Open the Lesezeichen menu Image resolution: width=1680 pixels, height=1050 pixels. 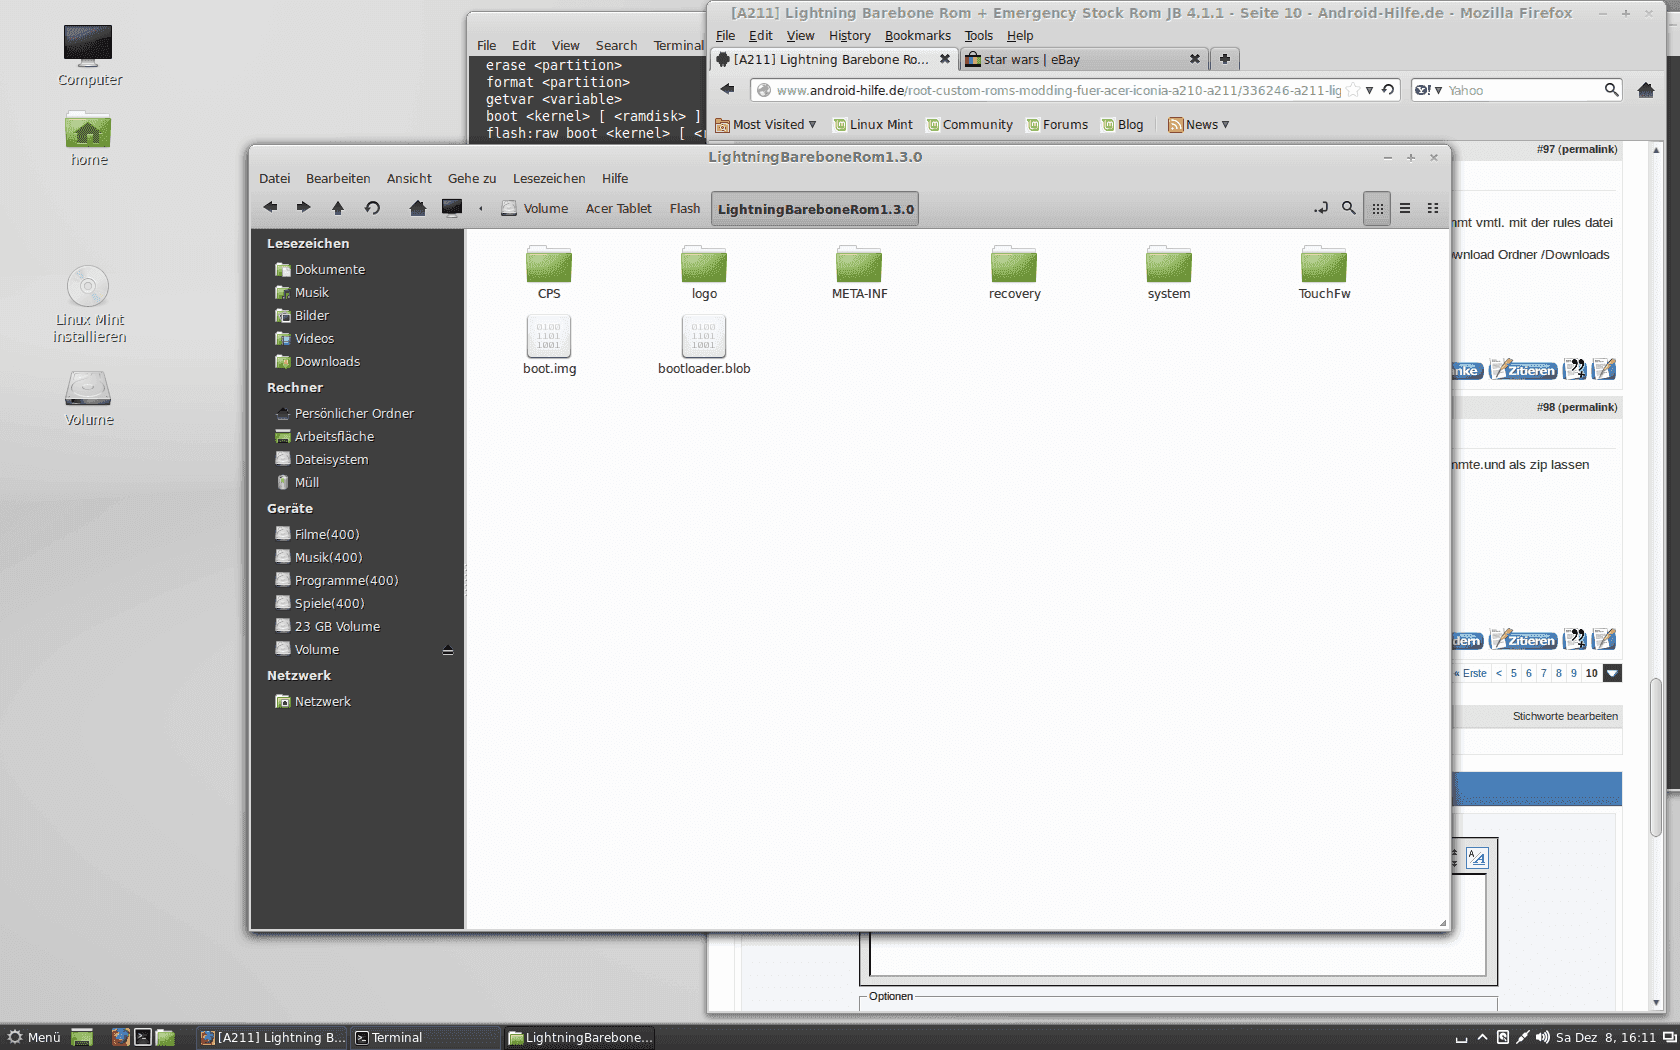[549, 178]
